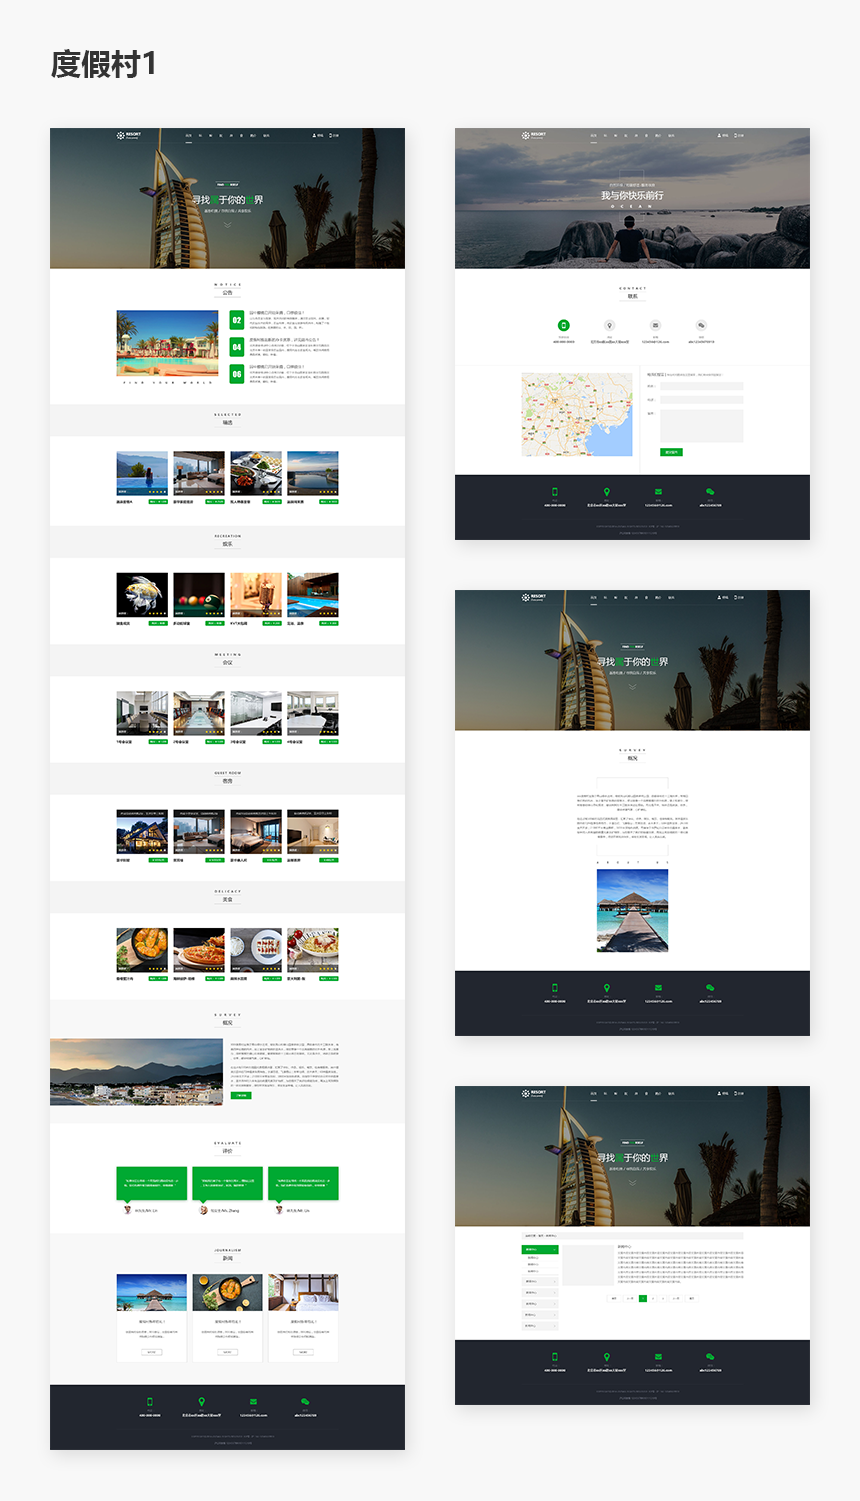
Task: Click the mountain town panorama photo on the homepage
Action: (x=136, y=1071)
